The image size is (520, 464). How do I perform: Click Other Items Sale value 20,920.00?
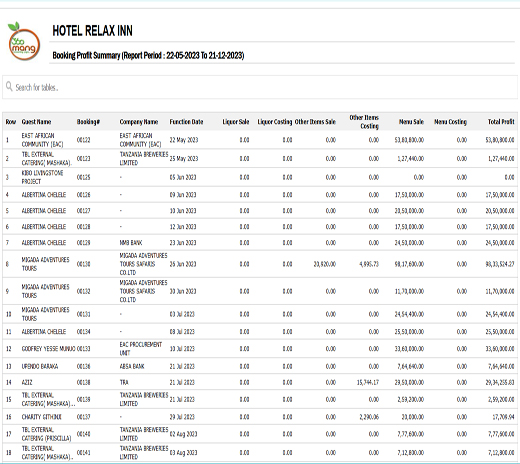[x=325, y=264]
